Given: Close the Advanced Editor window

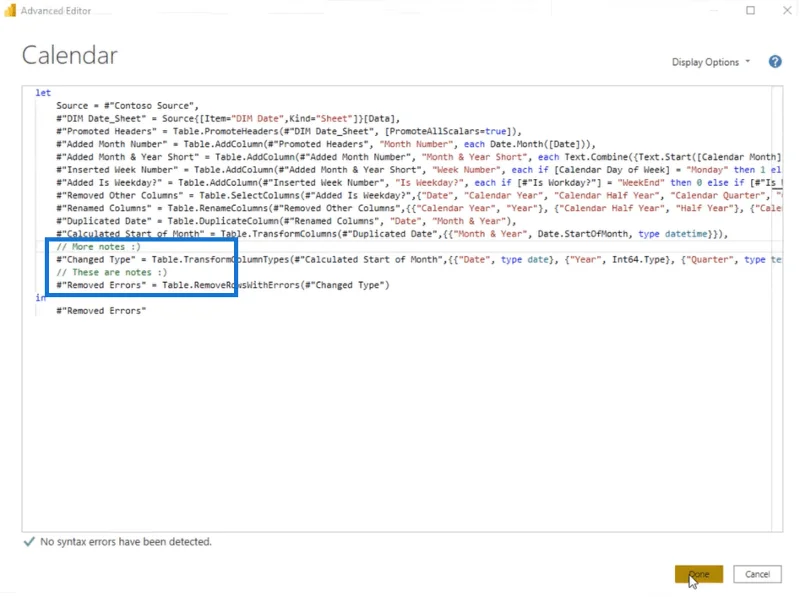Looking at the screenshot, I should 787,10.
